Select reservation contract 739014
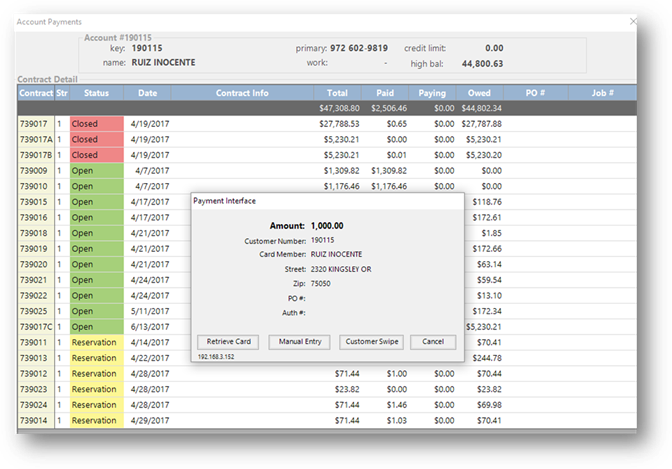This screenshot has width=672, height=469. click(x=34, y=421)
